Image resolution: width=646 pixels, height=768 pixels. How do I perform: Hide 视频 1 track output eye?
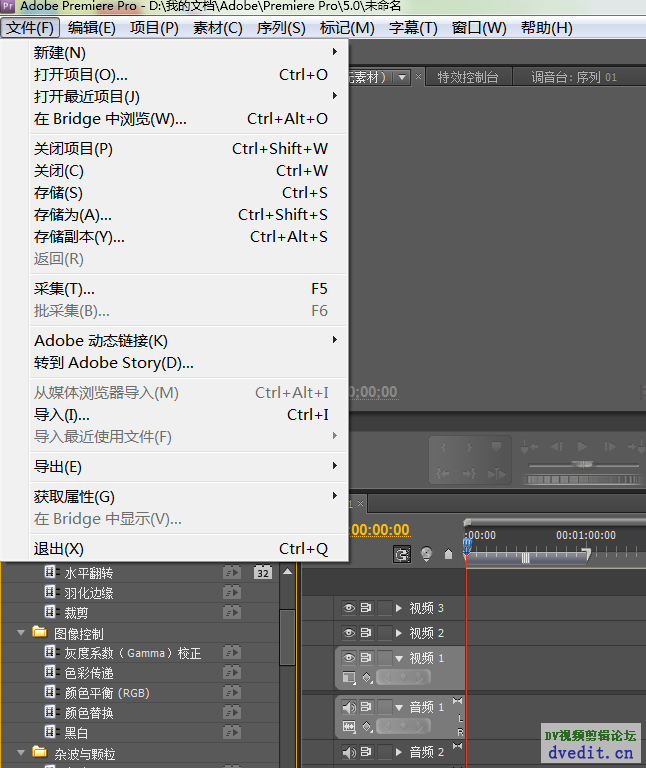[349, 657]
